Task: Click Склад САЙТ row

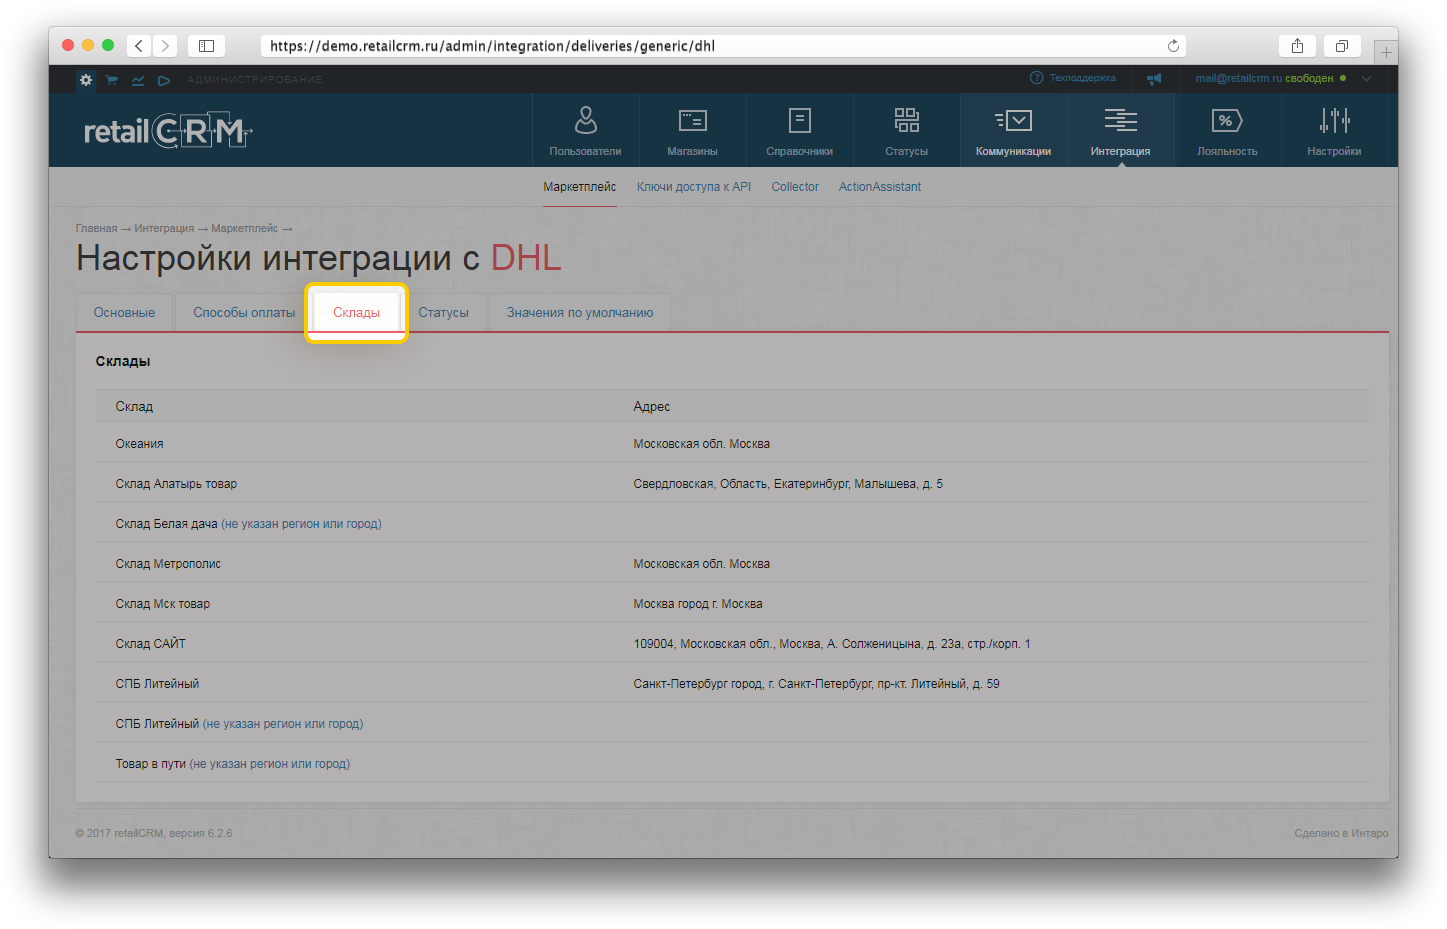Action: pyautogui.click(x=732, y=644)
